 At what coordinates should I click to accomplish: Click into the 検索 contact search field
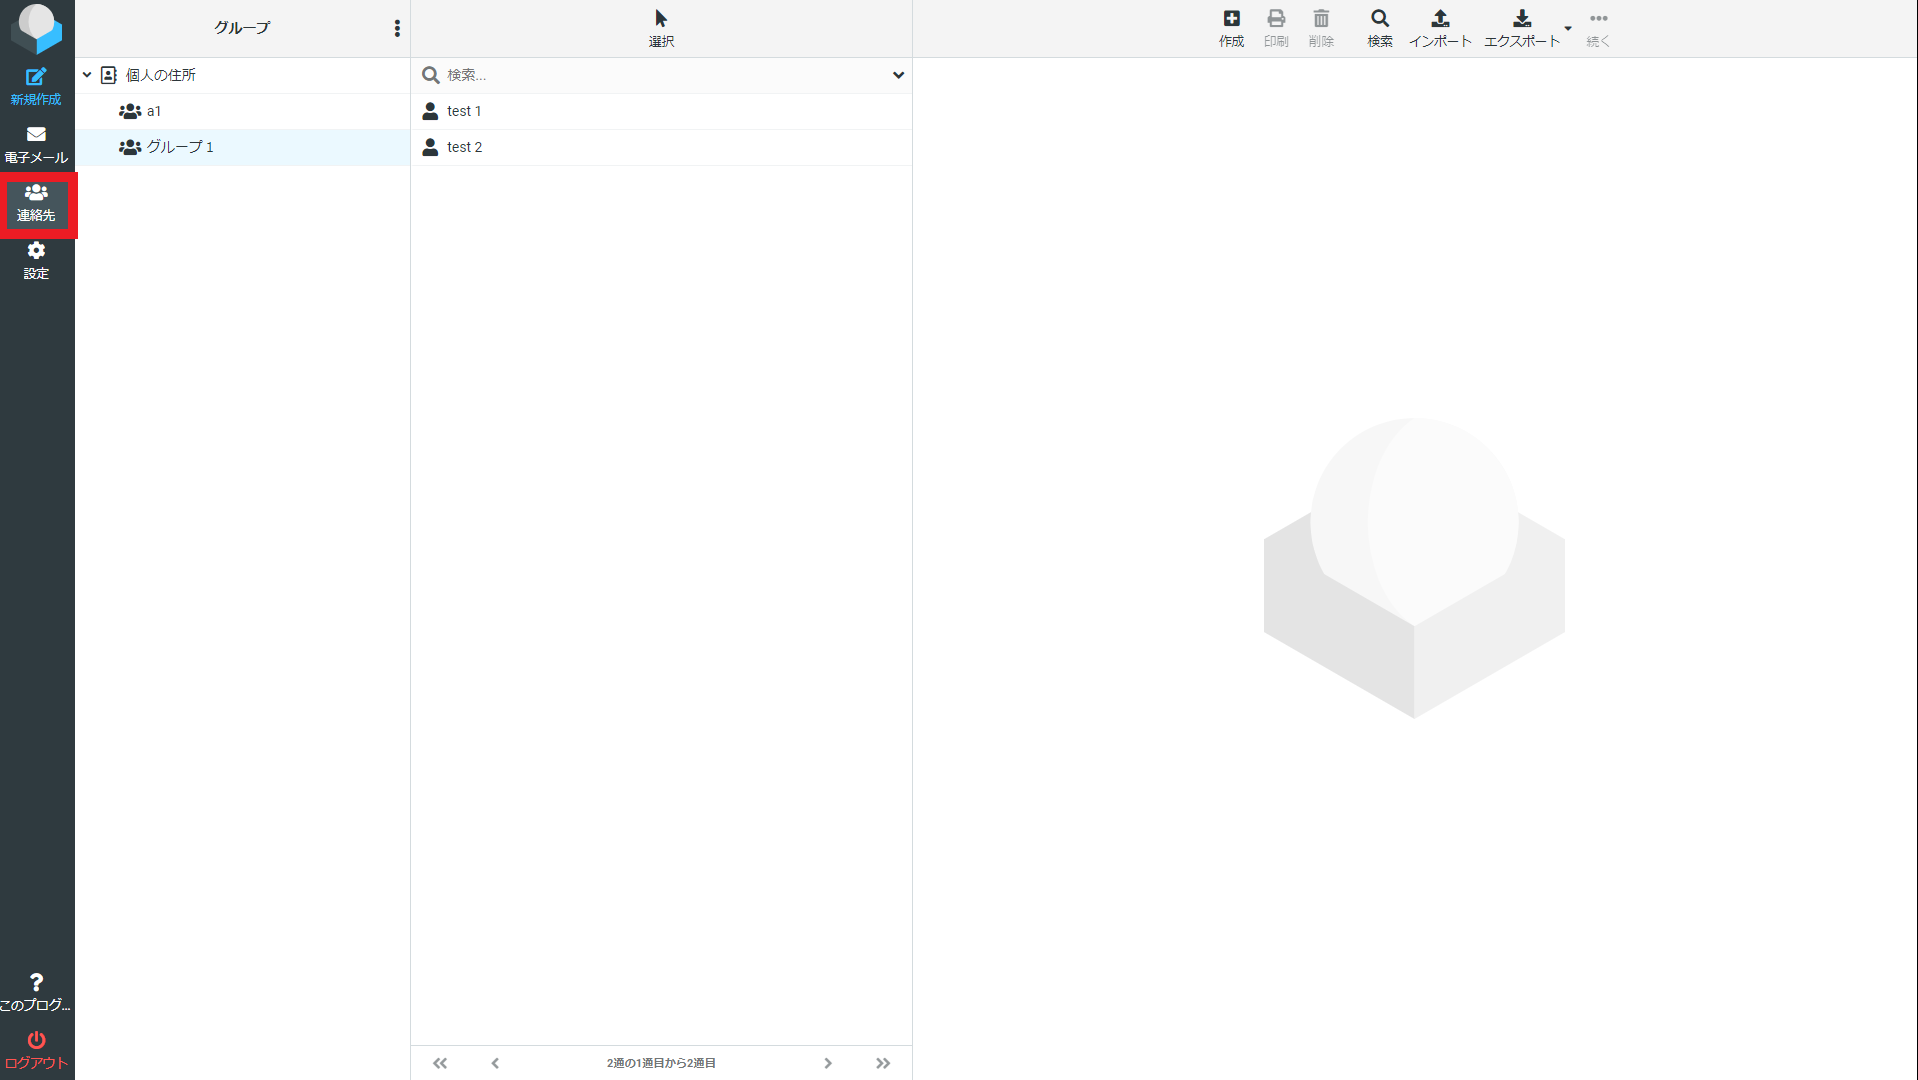(x=660, y=75)
